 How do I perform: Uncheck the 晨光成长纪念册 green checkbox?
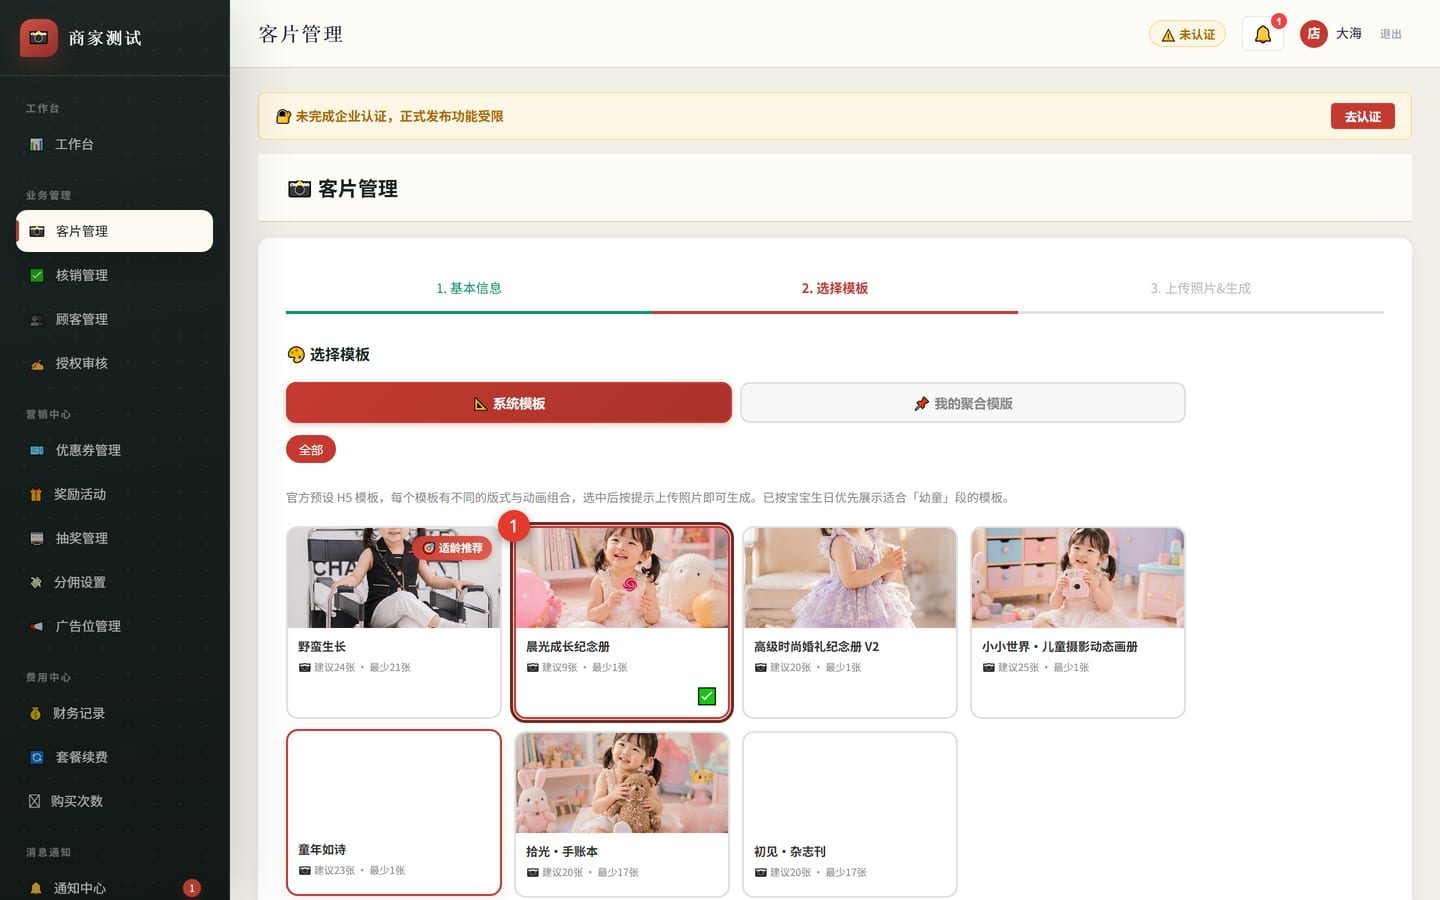tap(707, 696)
